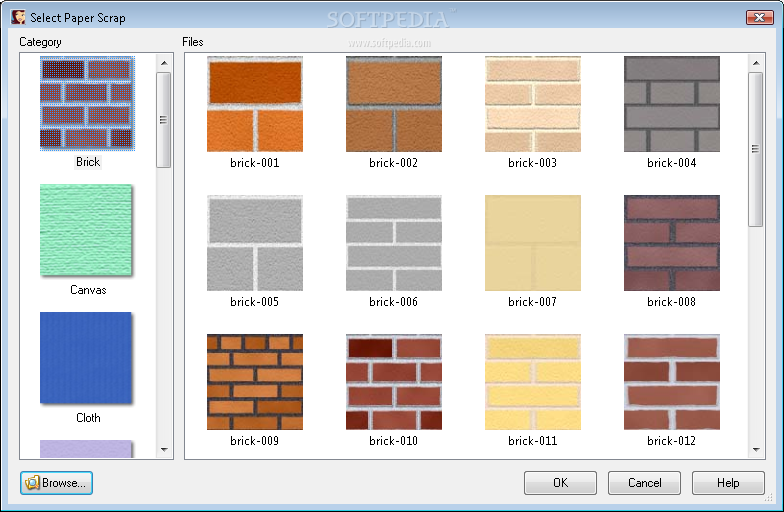Click the 'Brick' category label
This screenshot has height=512, width=784.
click(x=88, y=162)
